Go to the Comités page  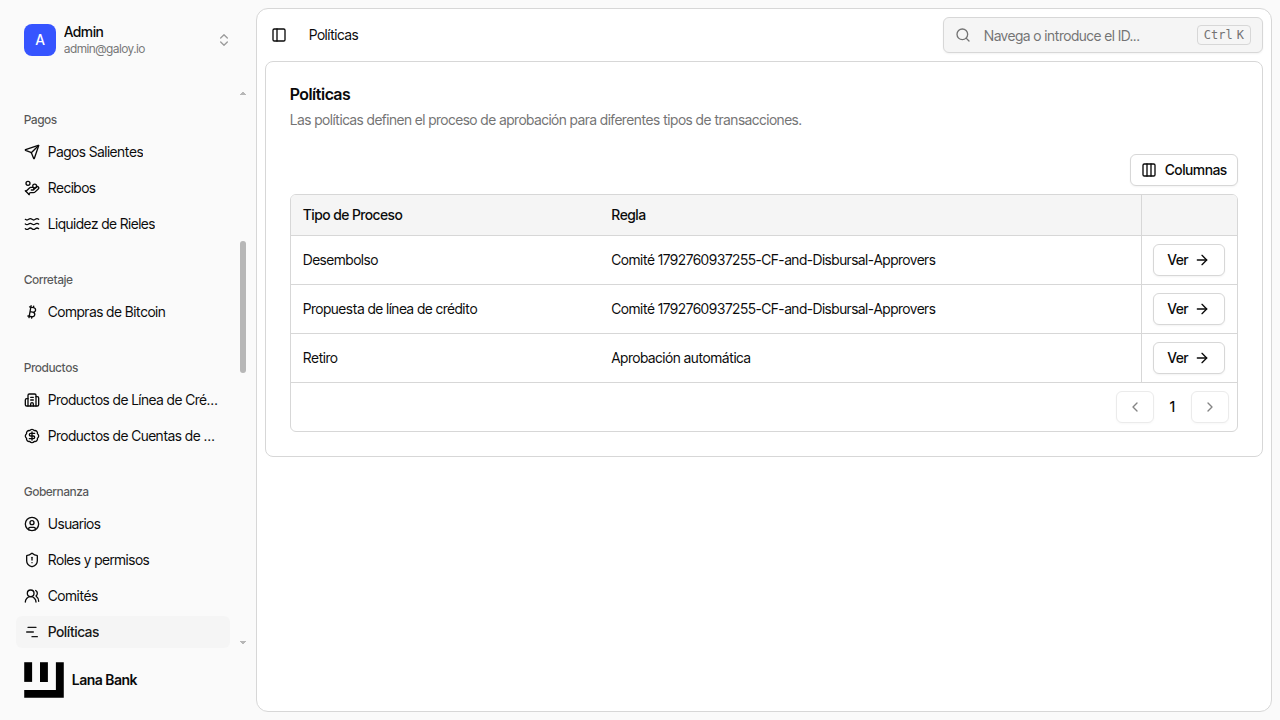pos(123,596)
